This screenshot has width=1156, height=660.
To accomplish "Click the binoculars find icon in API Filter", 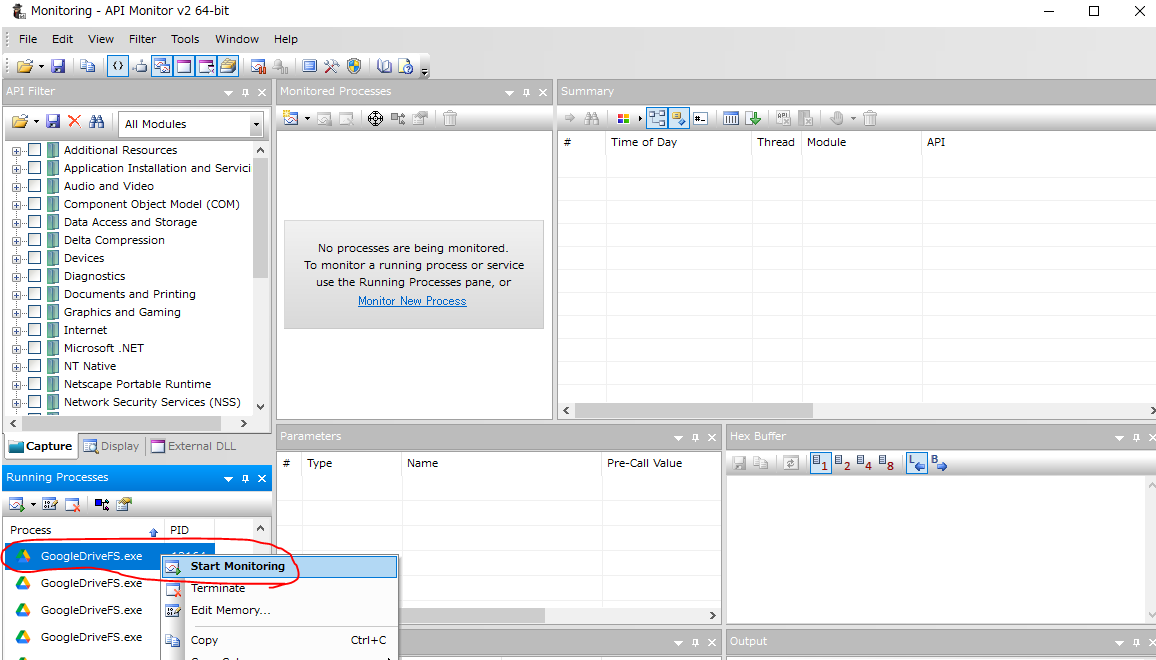I will 96,121.
